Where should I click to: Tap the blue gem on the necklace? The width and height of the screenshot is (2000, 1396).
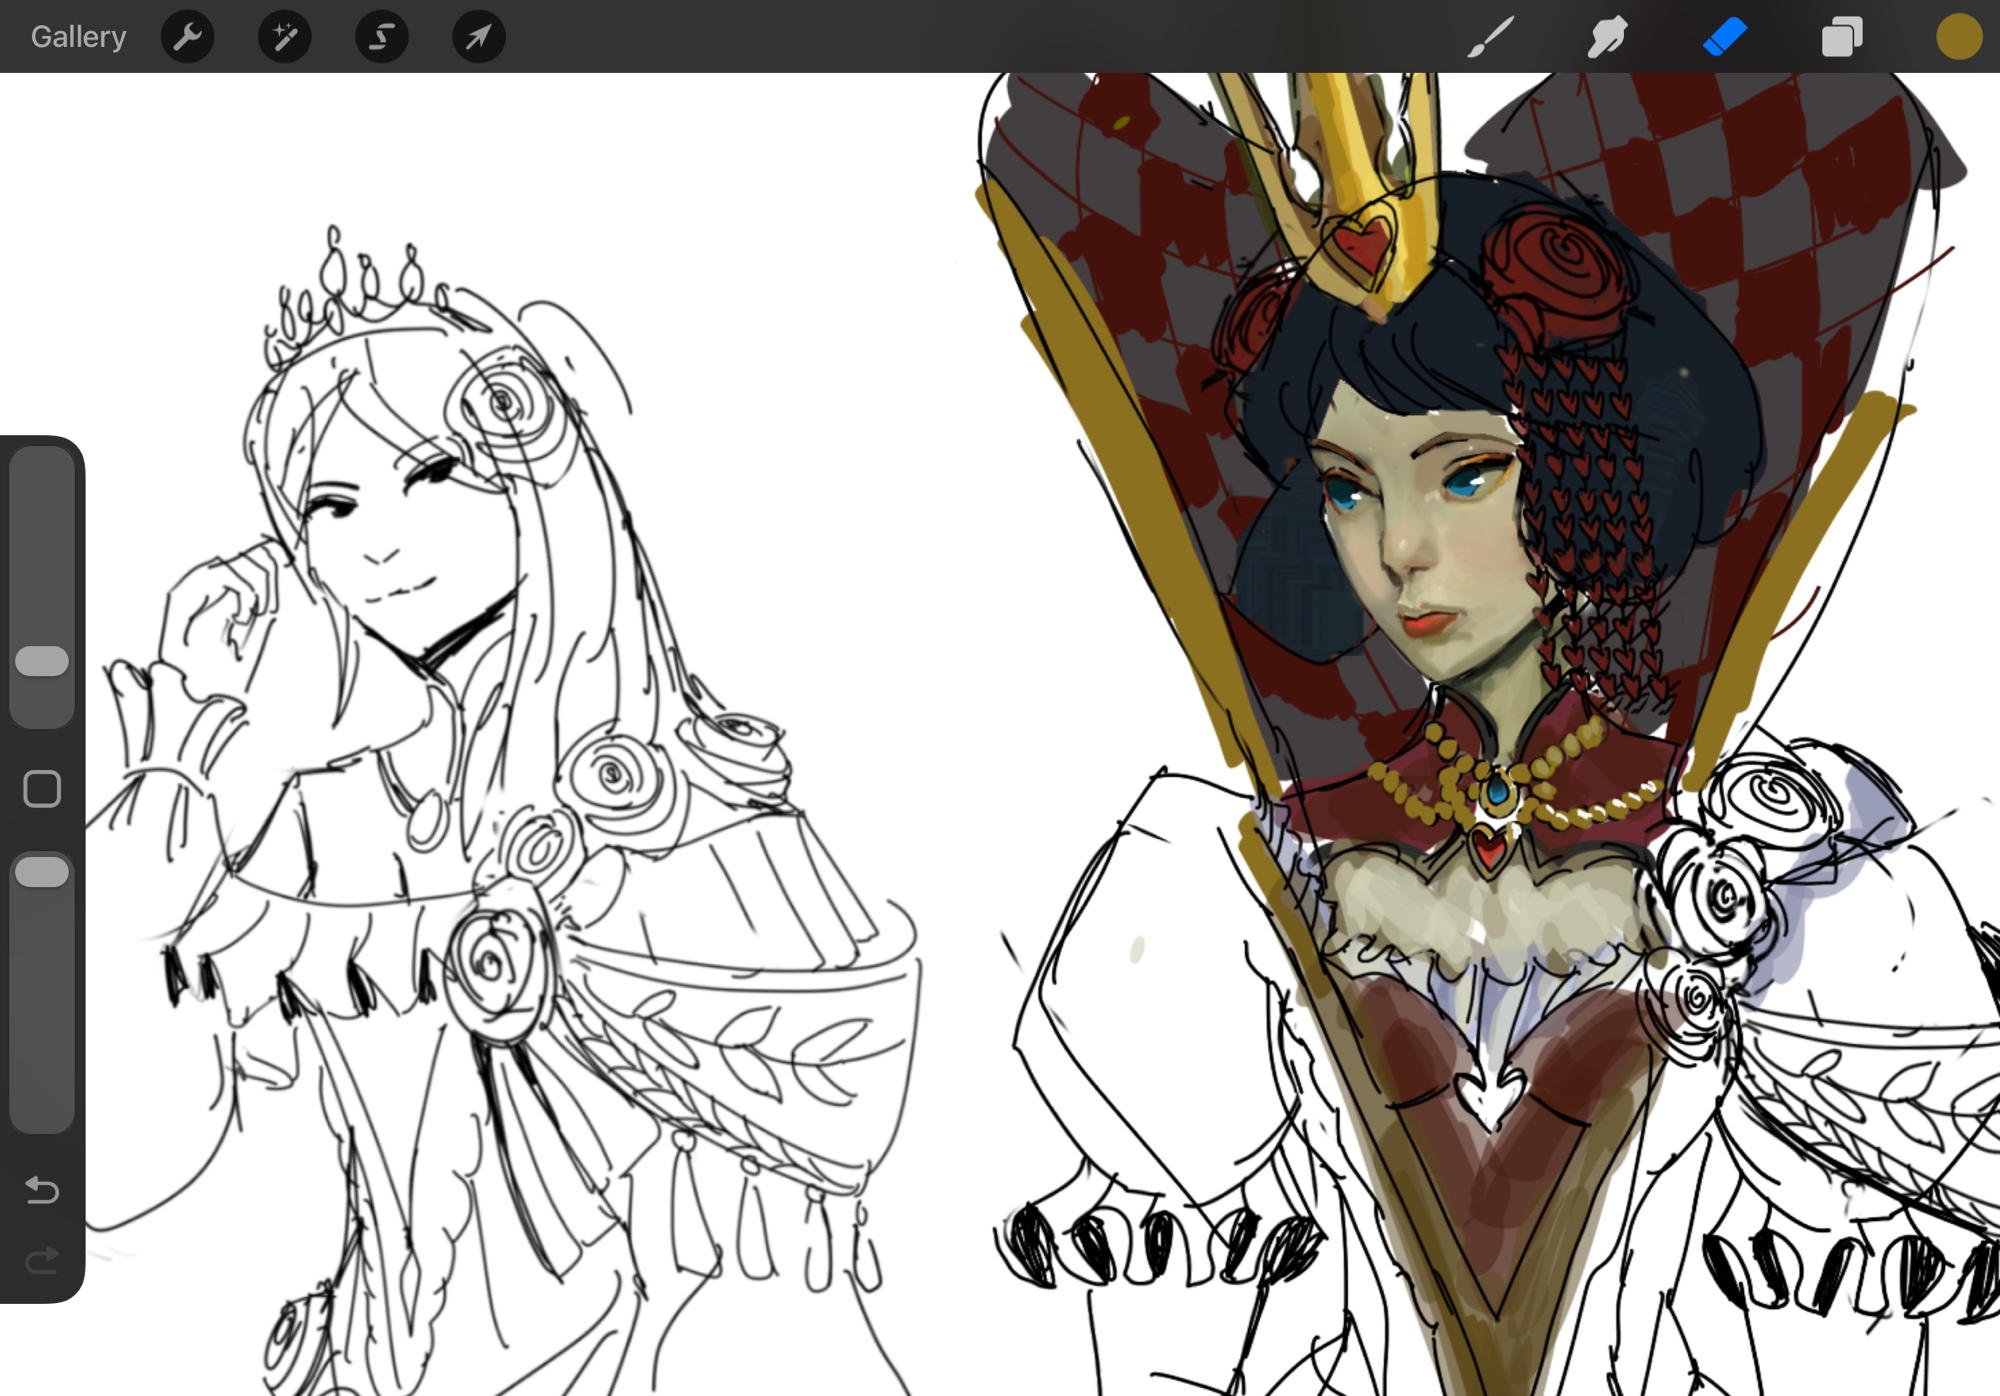pos(1497,790)
